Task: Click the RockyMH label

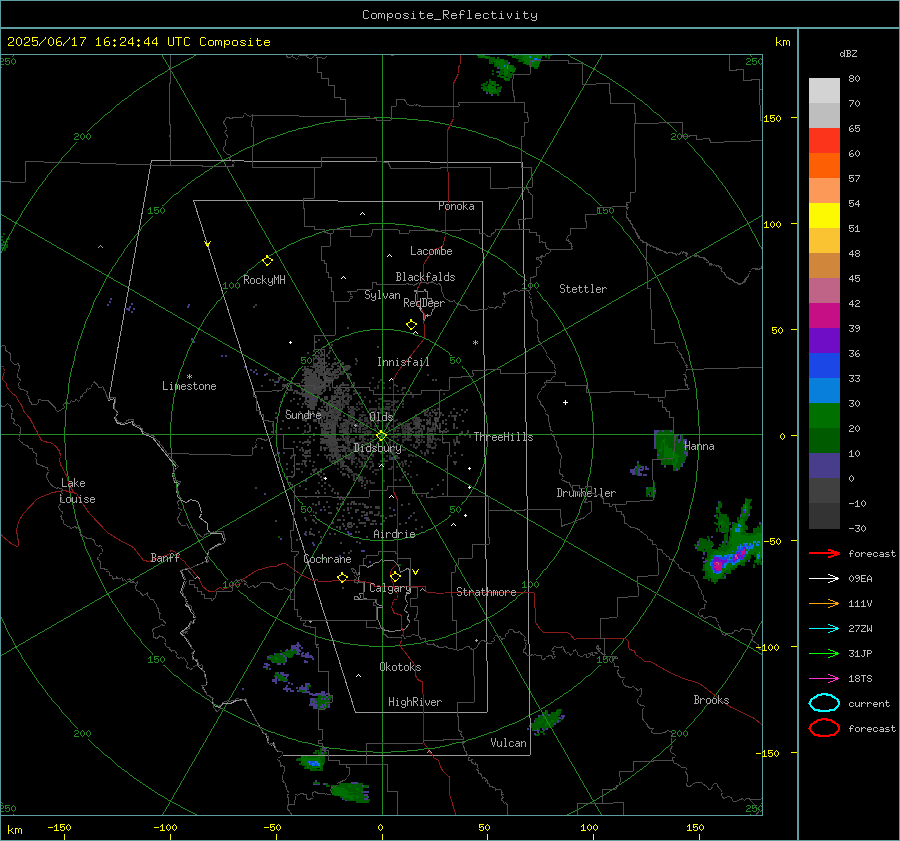Action: 264,280
